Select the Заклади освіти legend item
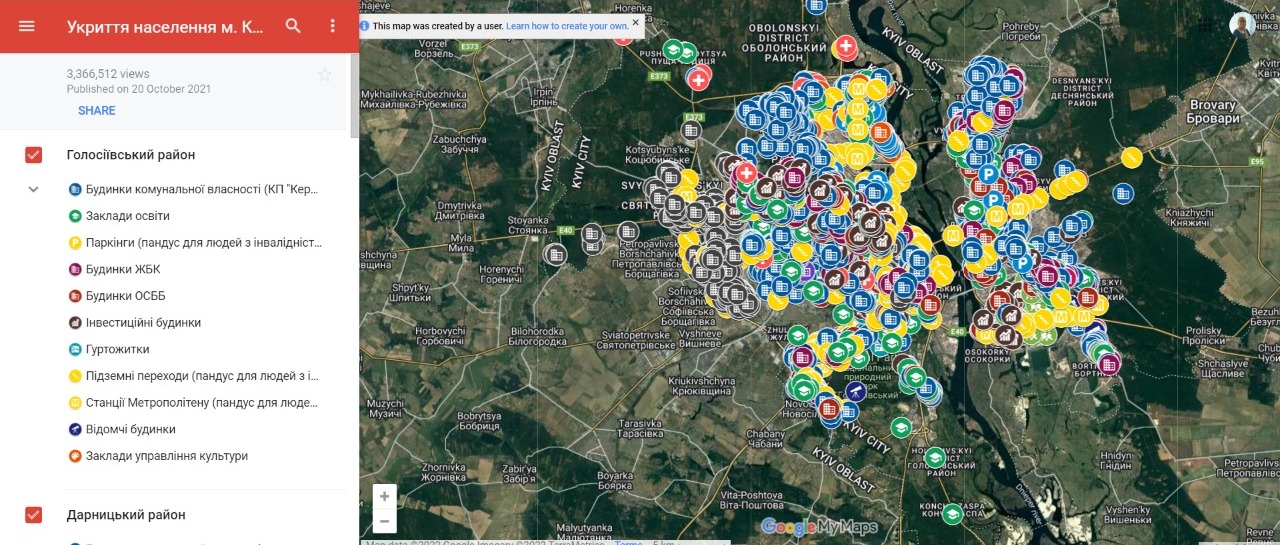This screenshot has height=545, width=1280. pyautogui.click(x=127, y=216)
